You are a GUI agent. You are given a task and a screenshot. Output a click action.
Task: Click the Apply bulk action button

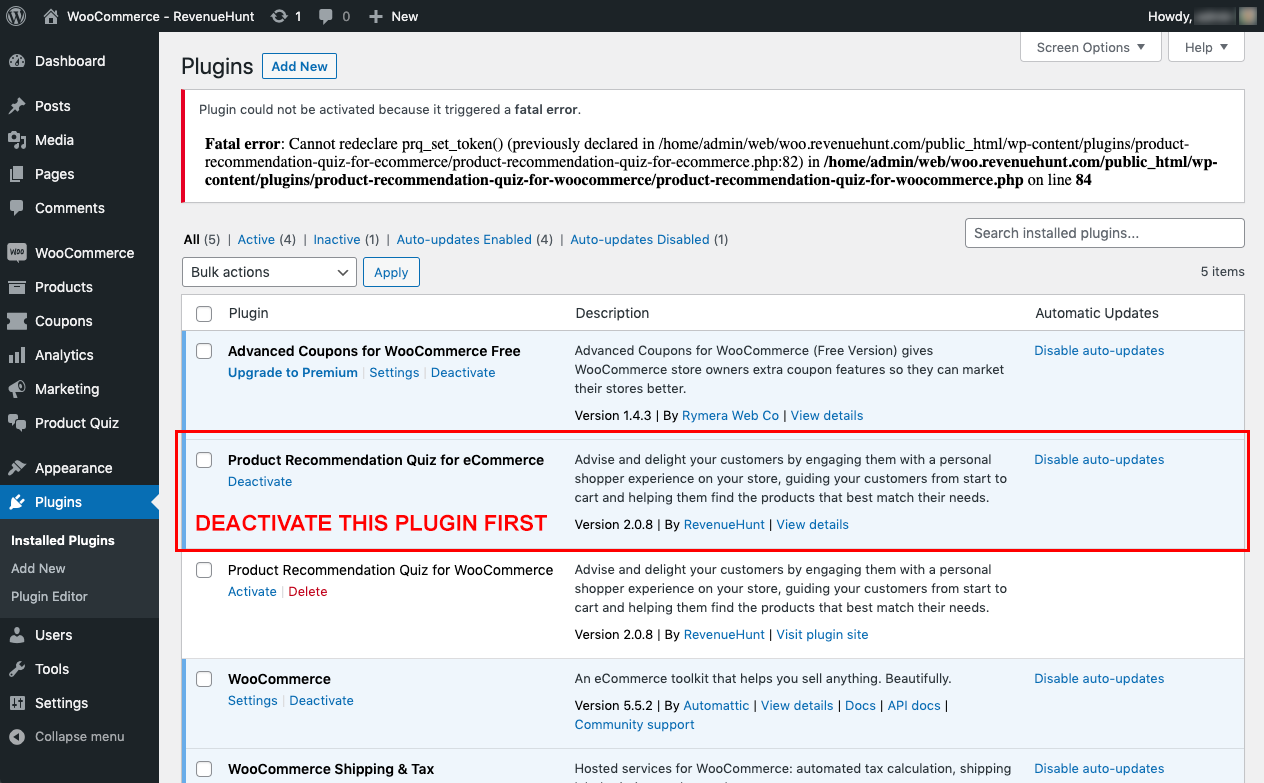tap(391, 272)
